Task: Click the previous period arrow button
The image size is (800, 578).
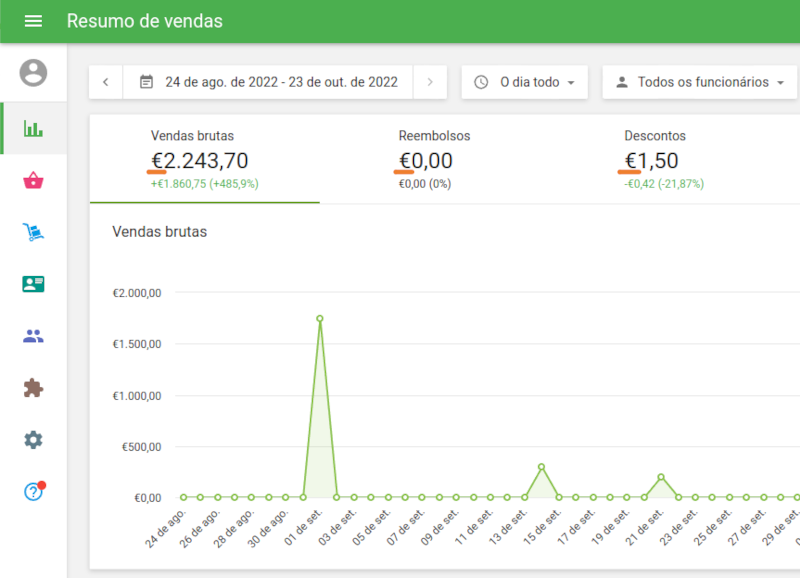Action: click(105, 82)
